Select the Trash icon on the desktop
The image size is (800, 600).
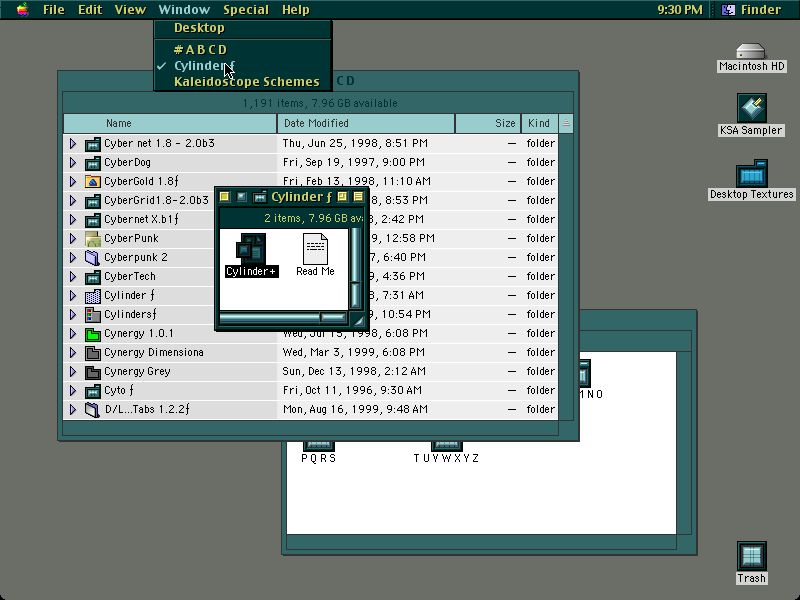tap(752, 557)
